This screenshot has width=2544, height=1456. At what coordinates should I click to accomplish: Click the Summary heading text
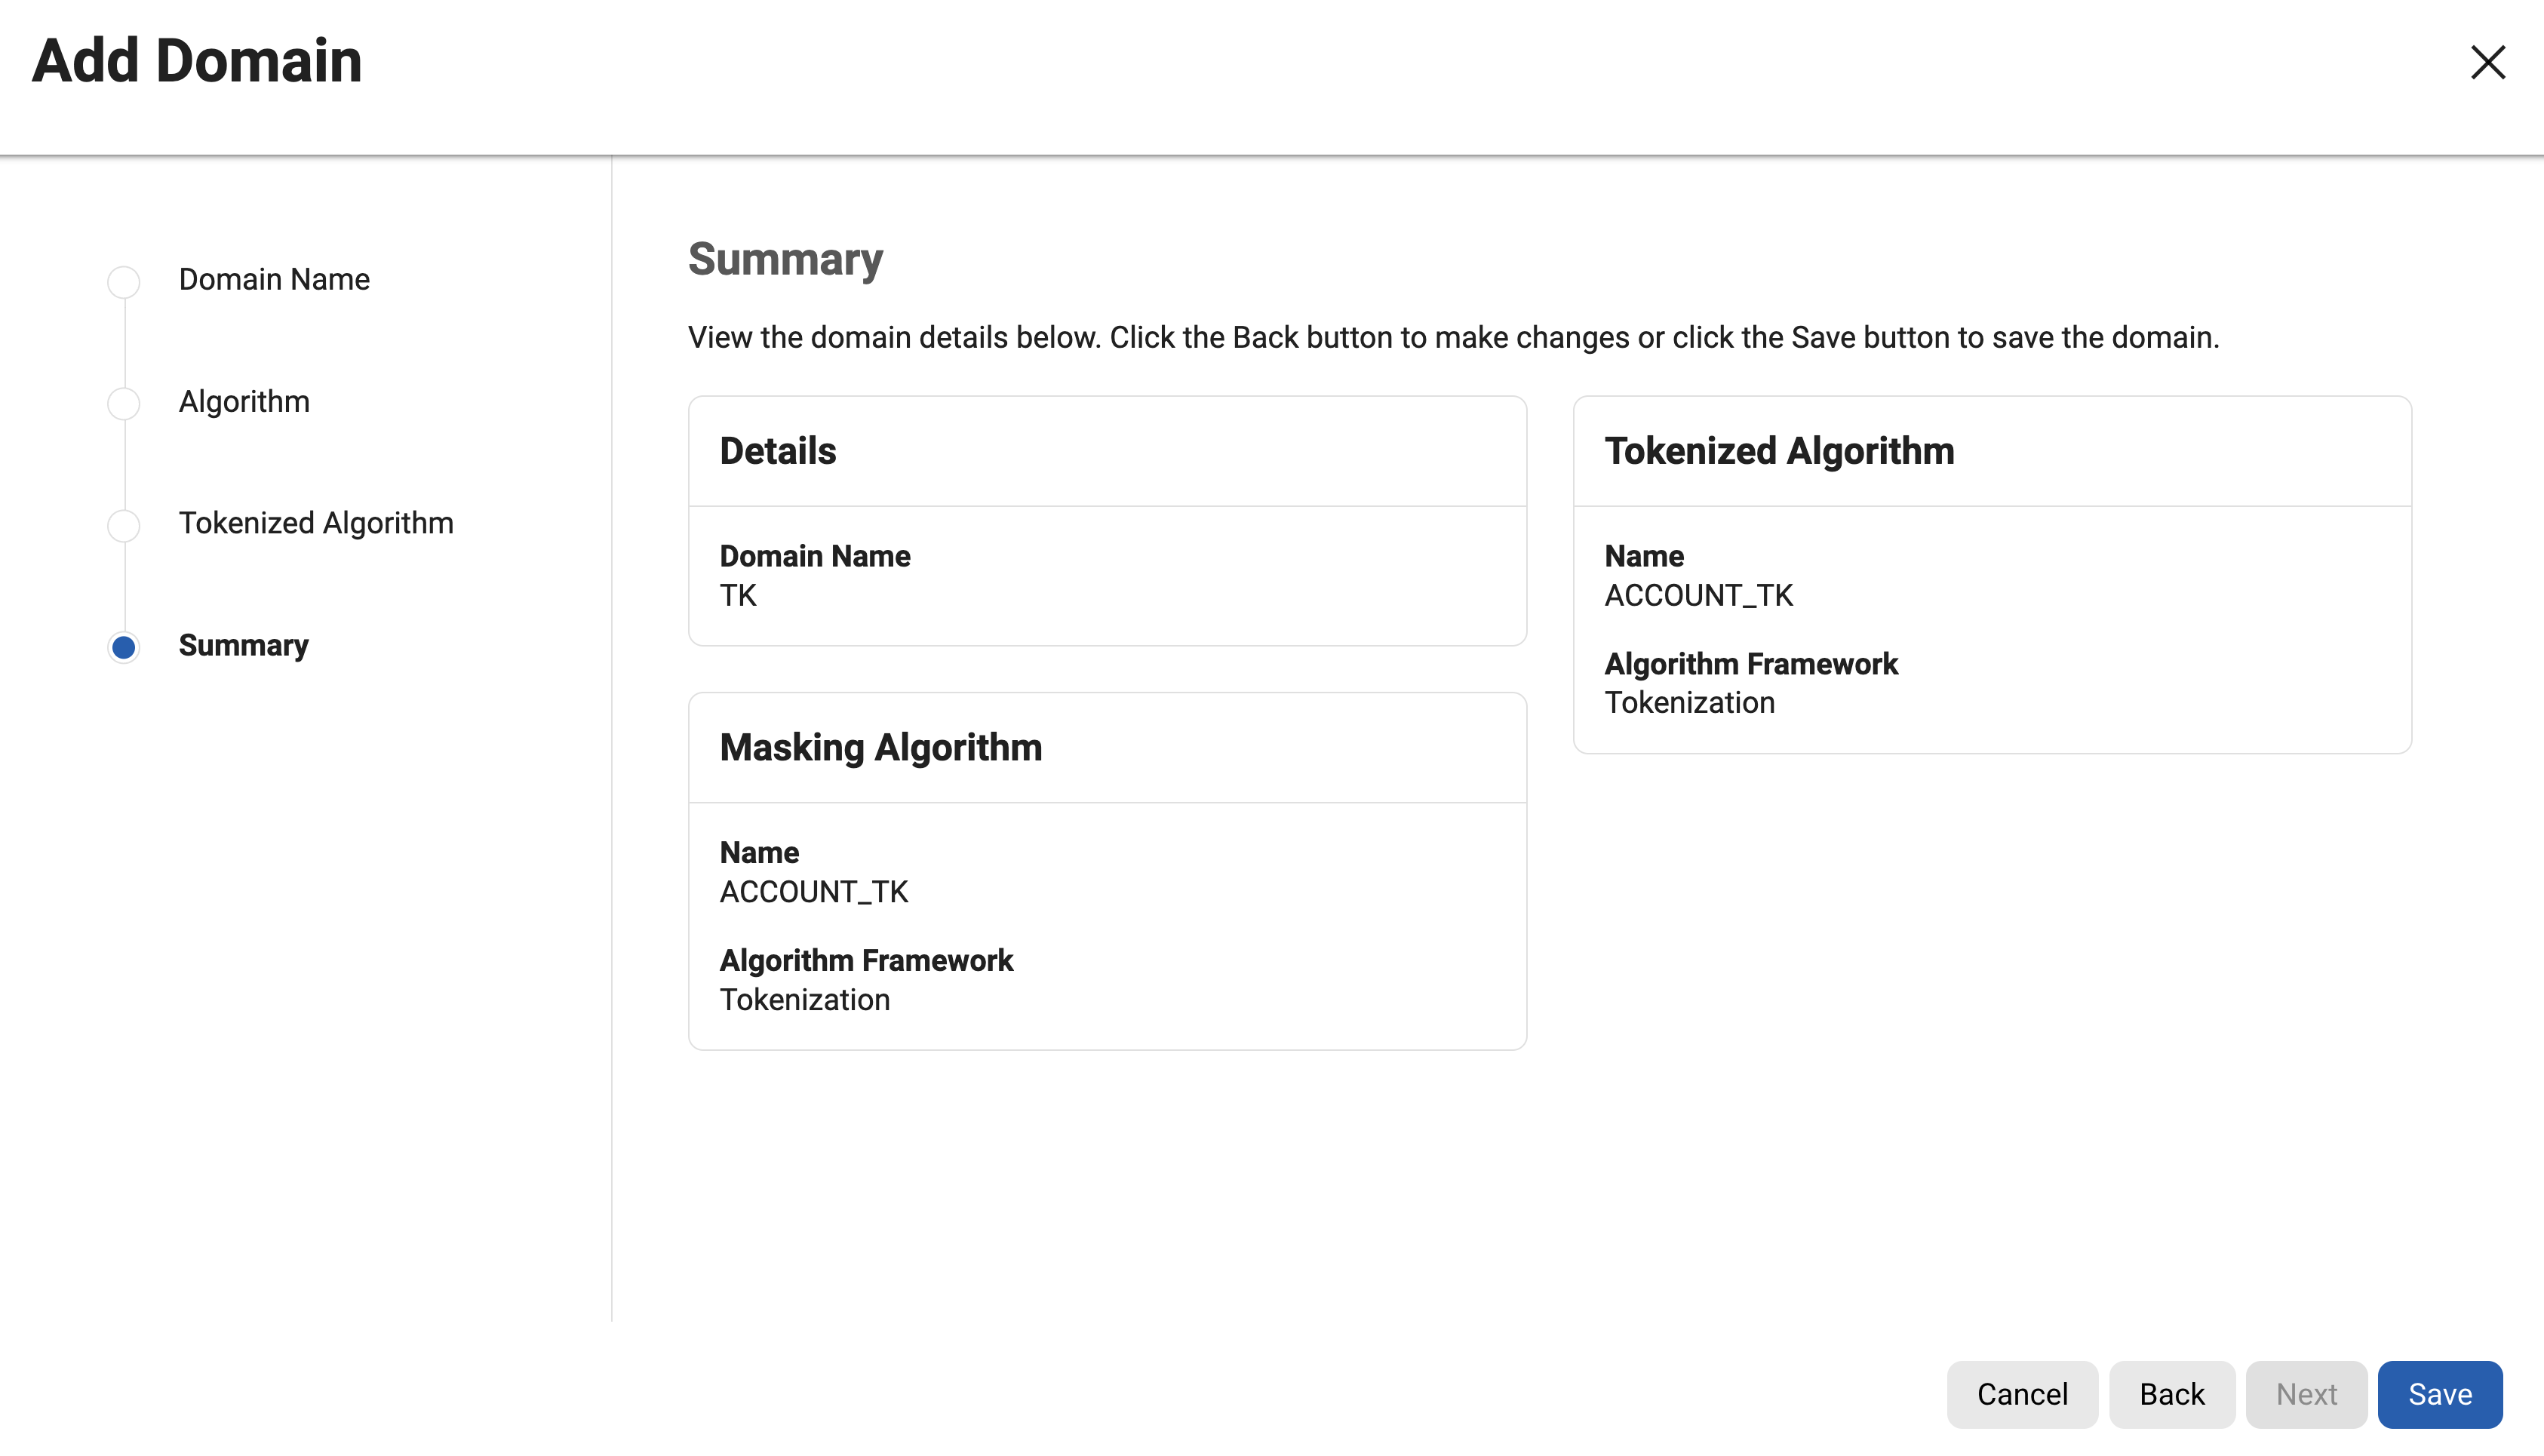pyautogui.click(x=785, y=259)
